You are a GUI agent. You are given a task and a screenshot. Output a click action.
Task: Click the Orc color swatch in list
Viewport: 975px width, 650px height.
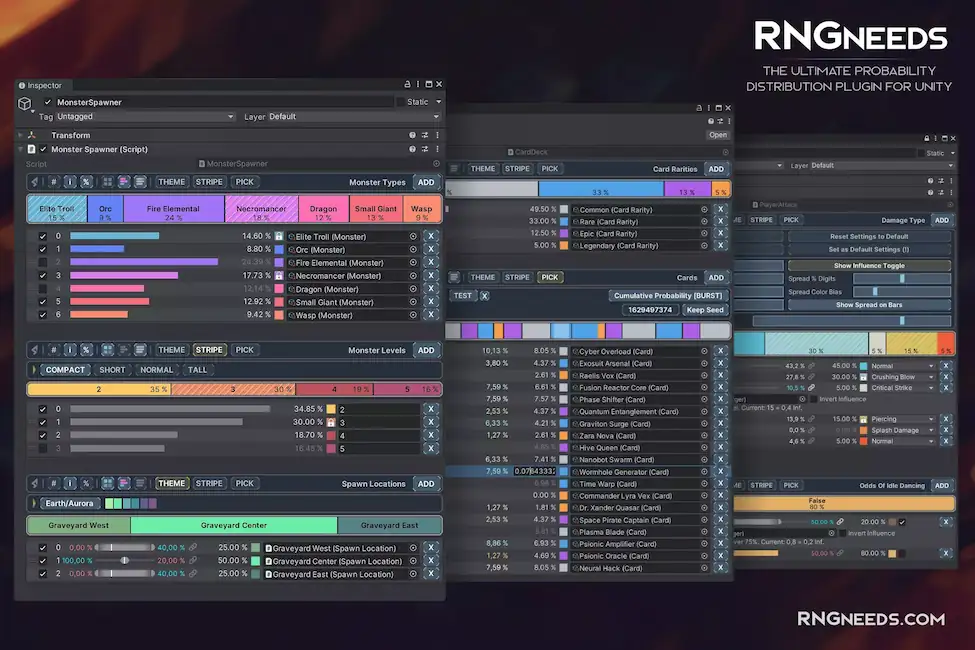(x=279, y=249)
